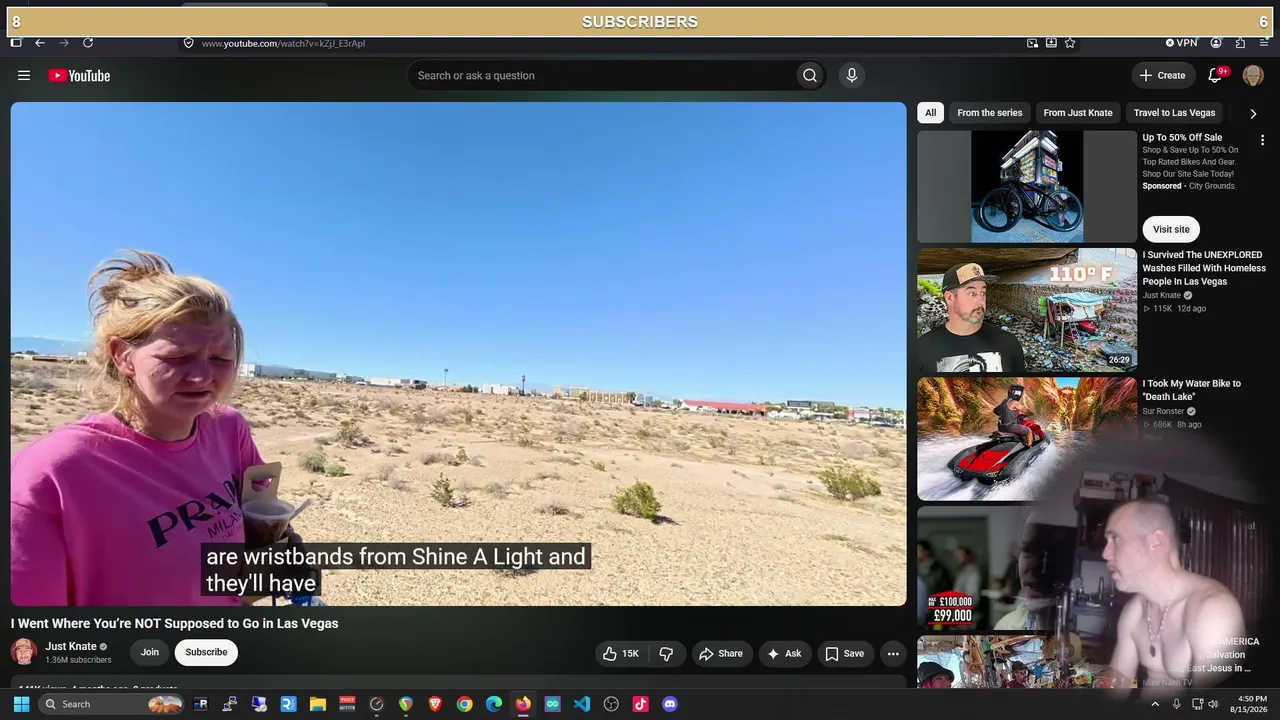Open Brave browser from the taskbar
The width and height of the screenshot is (1280, 720).
tap(435, 704)
